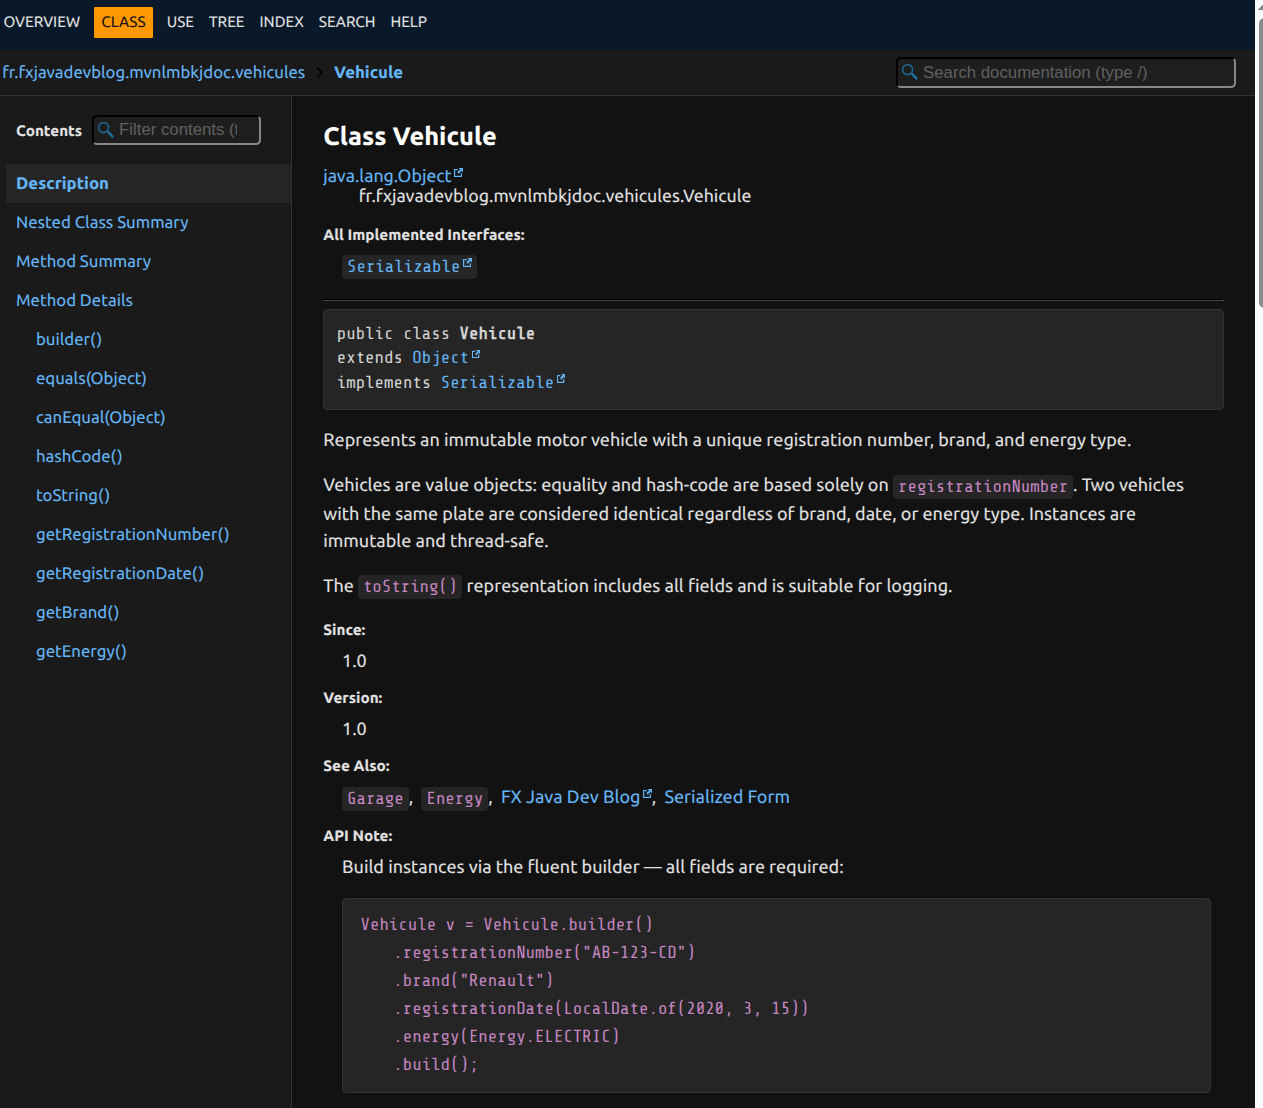Screen dimensions: 1263x1108
Task: Click the 'See Also:' label
Action: [356, 766]
